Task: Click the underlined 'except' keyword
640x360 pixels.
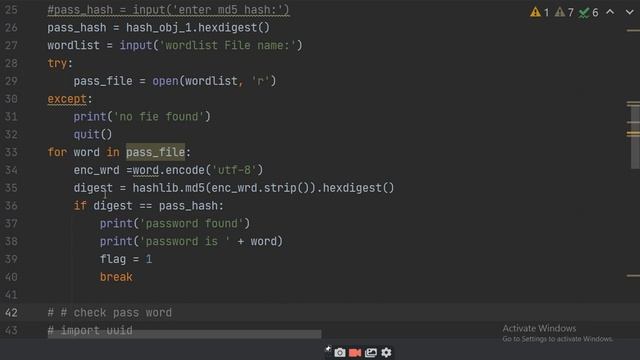Action: (x=67, y=99)
